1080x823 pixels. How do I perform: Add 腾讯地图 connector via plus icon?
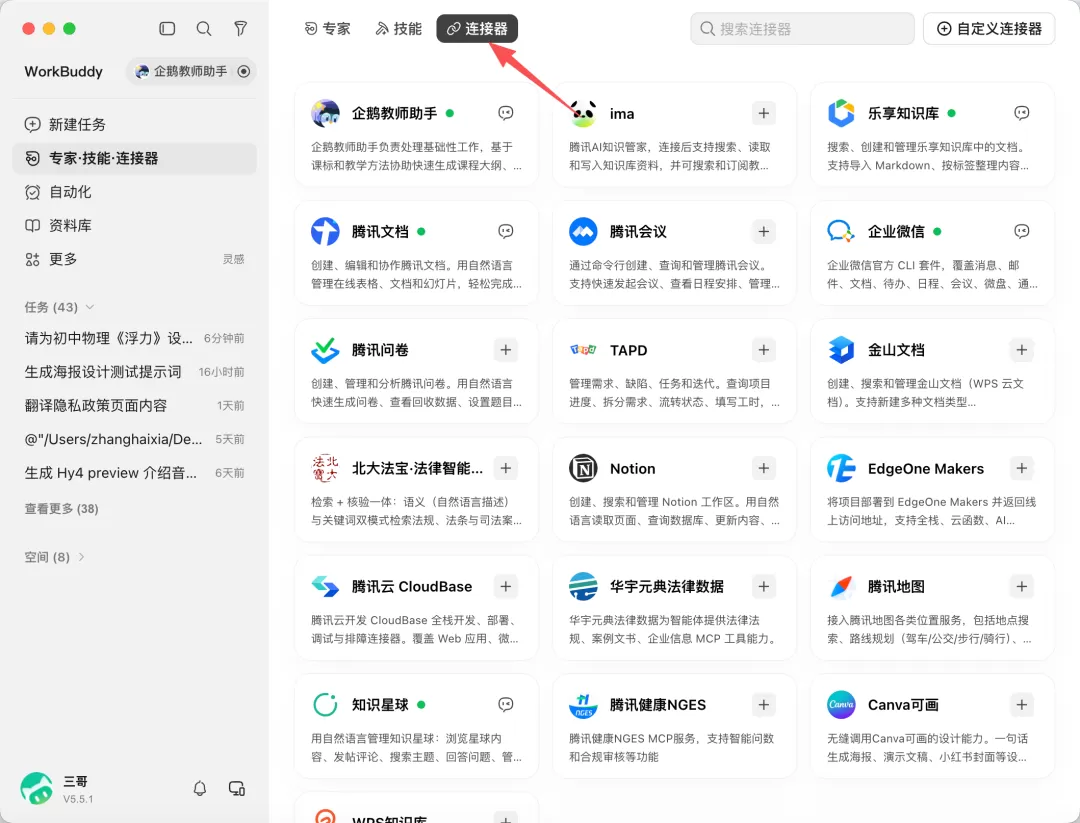click(x=1021, y=586)
